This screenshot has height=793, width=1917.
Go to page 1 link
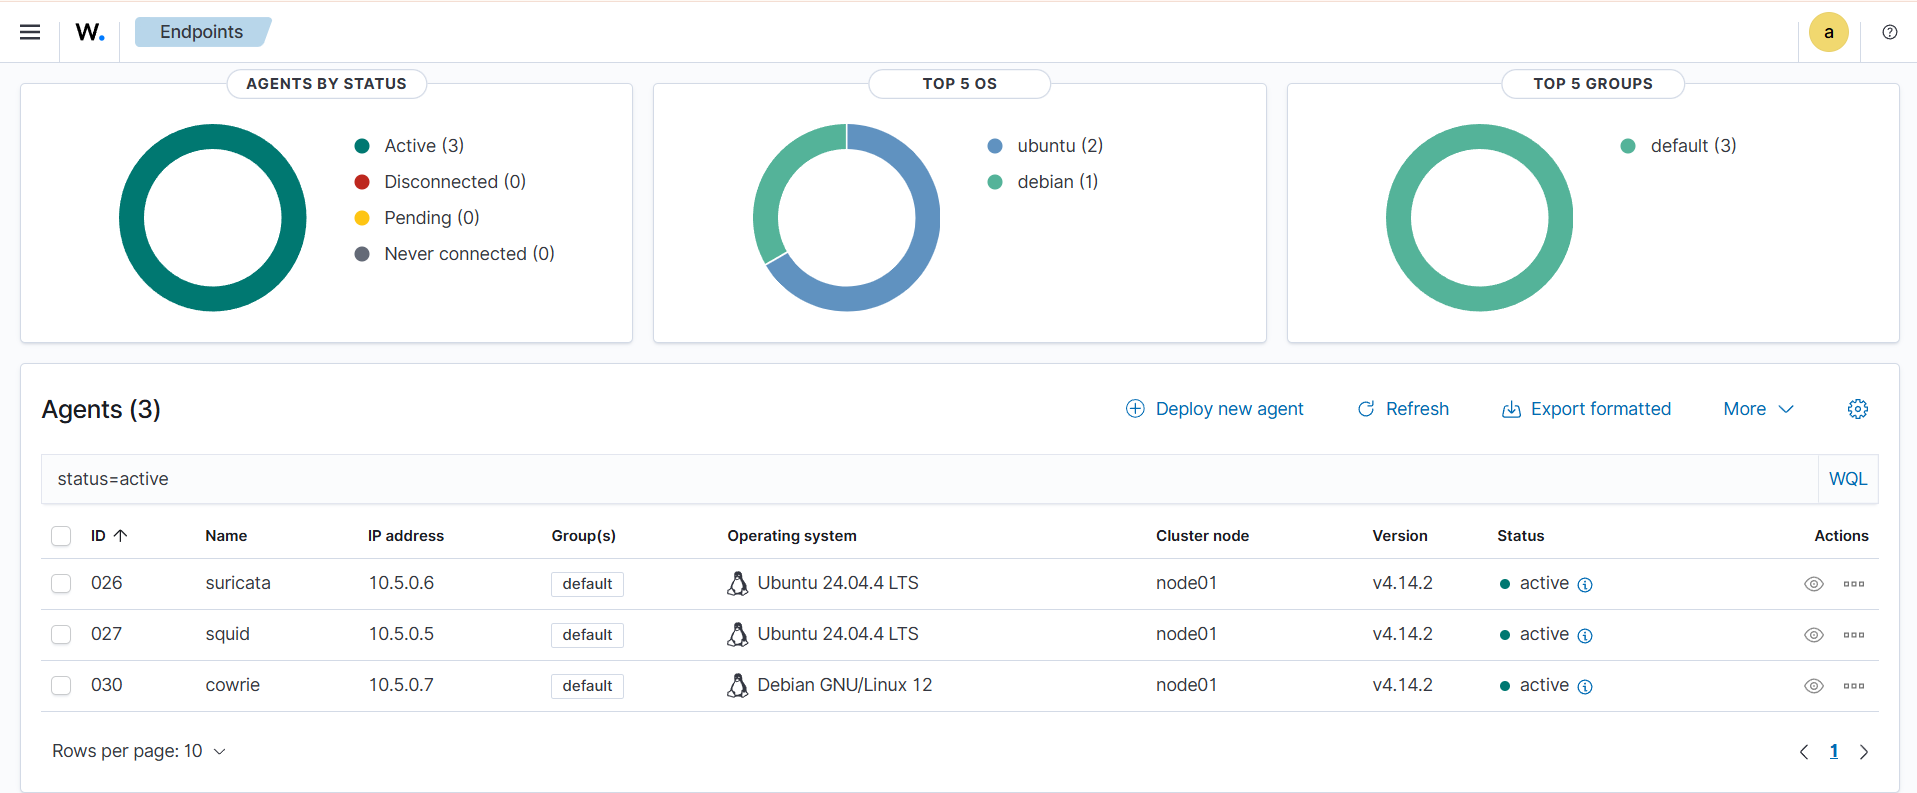pos(1833,752)
